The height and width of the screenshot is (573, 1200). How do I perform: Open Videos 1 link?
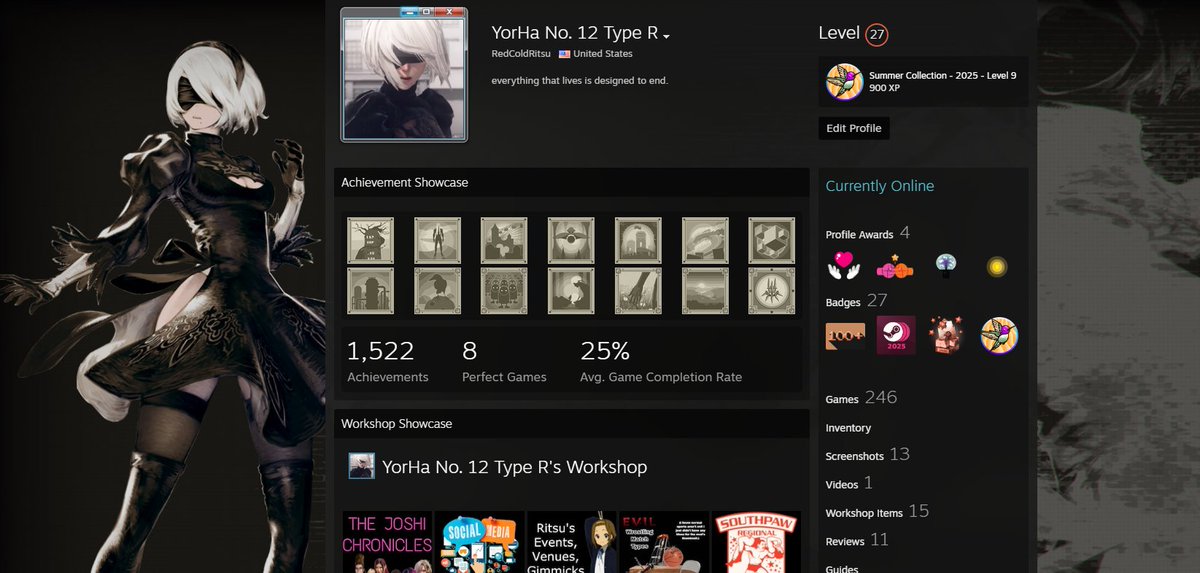coord(849,484)
